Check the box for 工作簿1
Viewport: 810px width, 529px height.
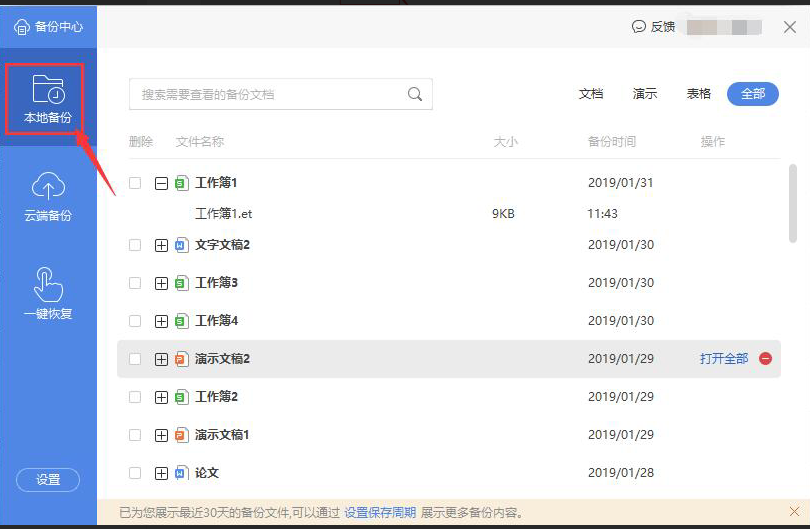135,183
